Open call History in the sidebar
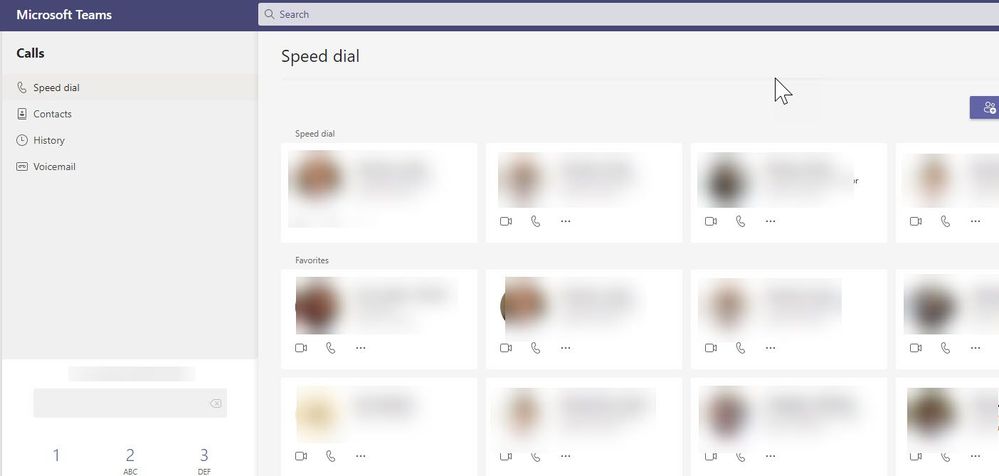This screenshot has width=999, height=476. tap(129, 140)
